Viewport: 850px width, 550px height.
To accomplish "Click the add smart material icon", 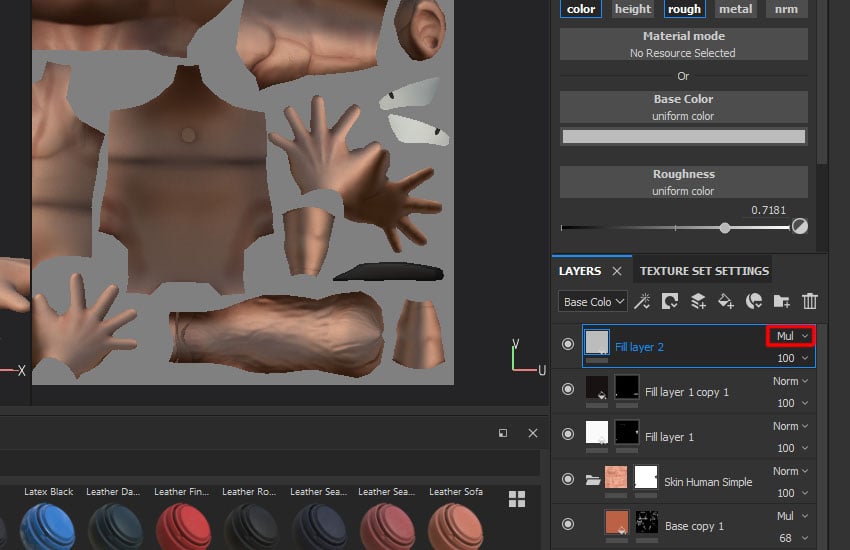I will tap(755, 301).
